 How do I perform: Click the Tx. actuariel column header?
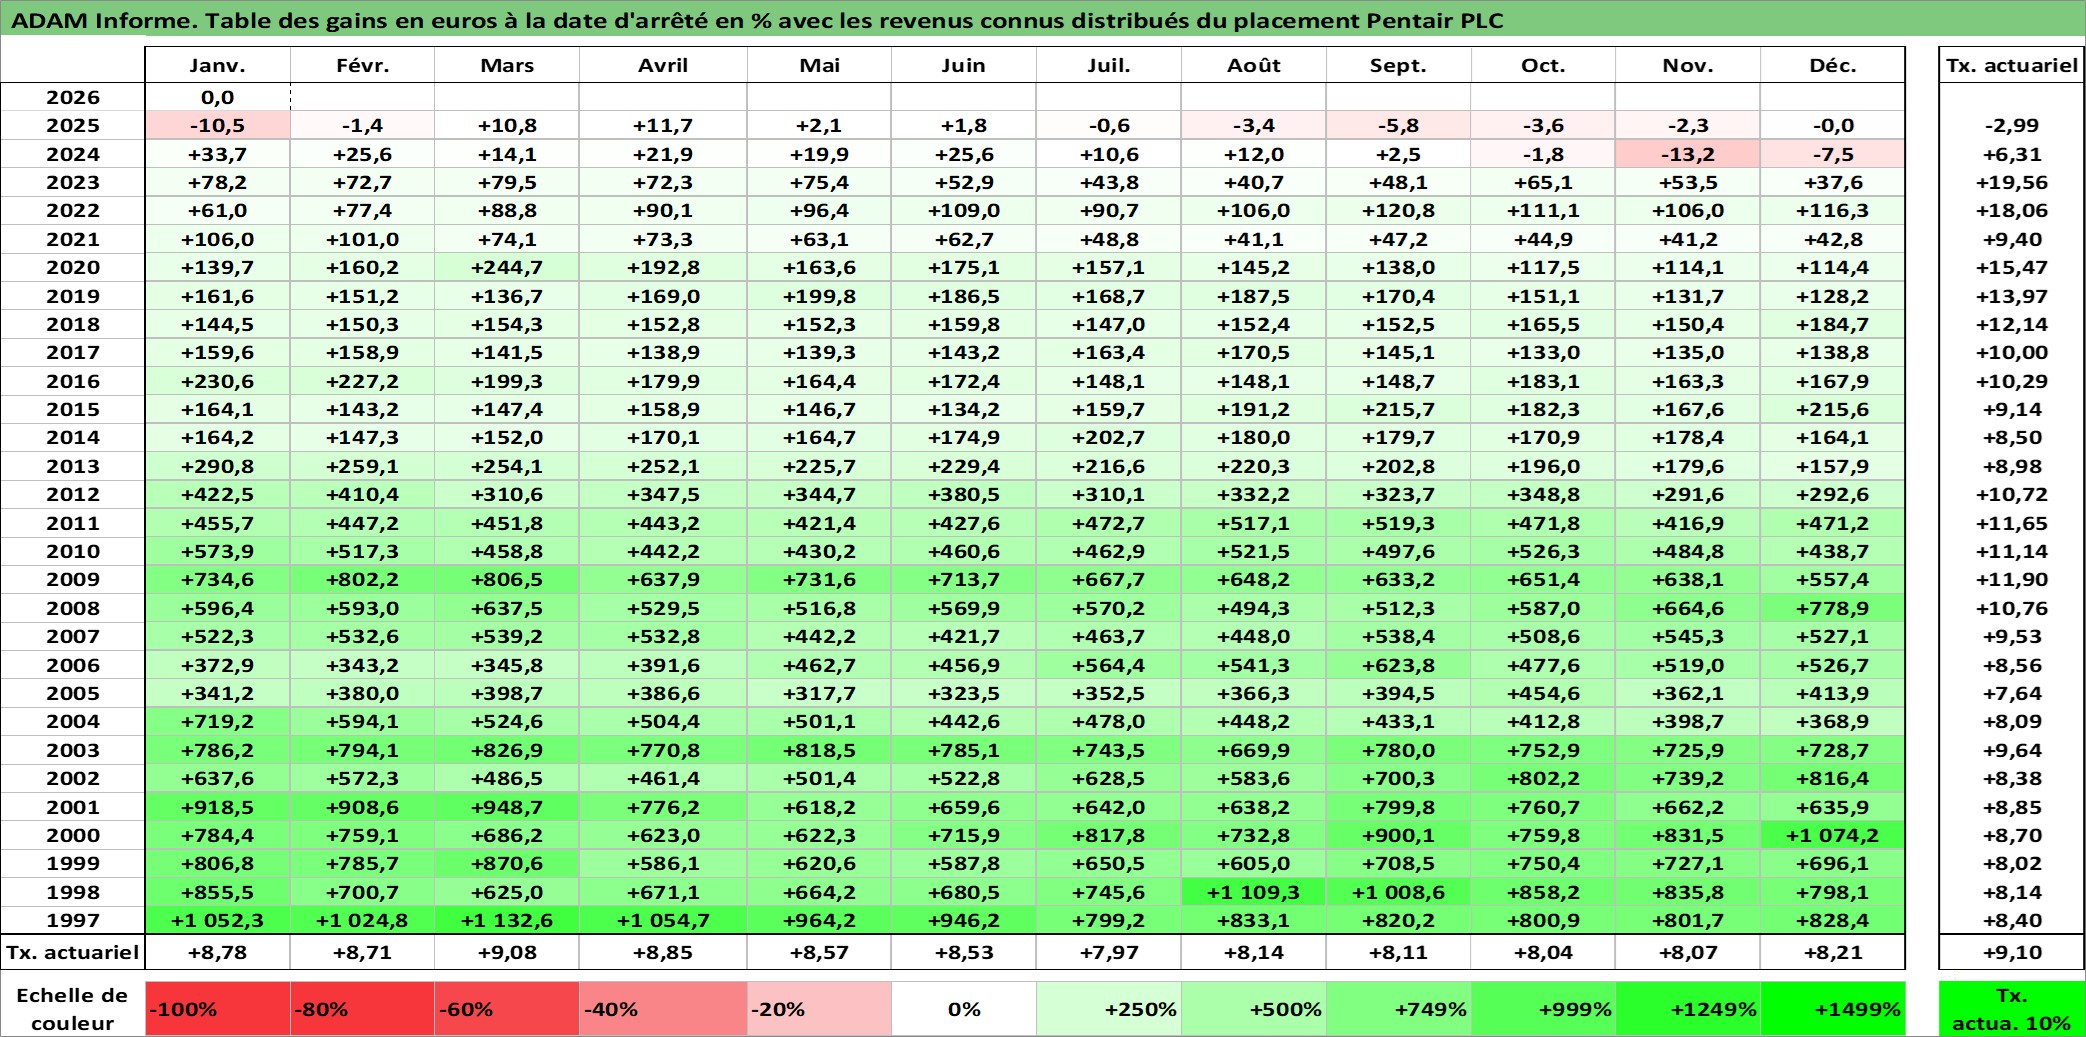[x=2011, y=65]
